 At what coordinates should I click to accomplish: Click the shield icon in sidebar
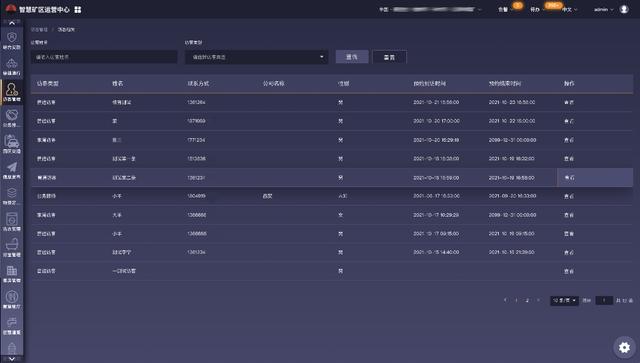tap(12, 38)
